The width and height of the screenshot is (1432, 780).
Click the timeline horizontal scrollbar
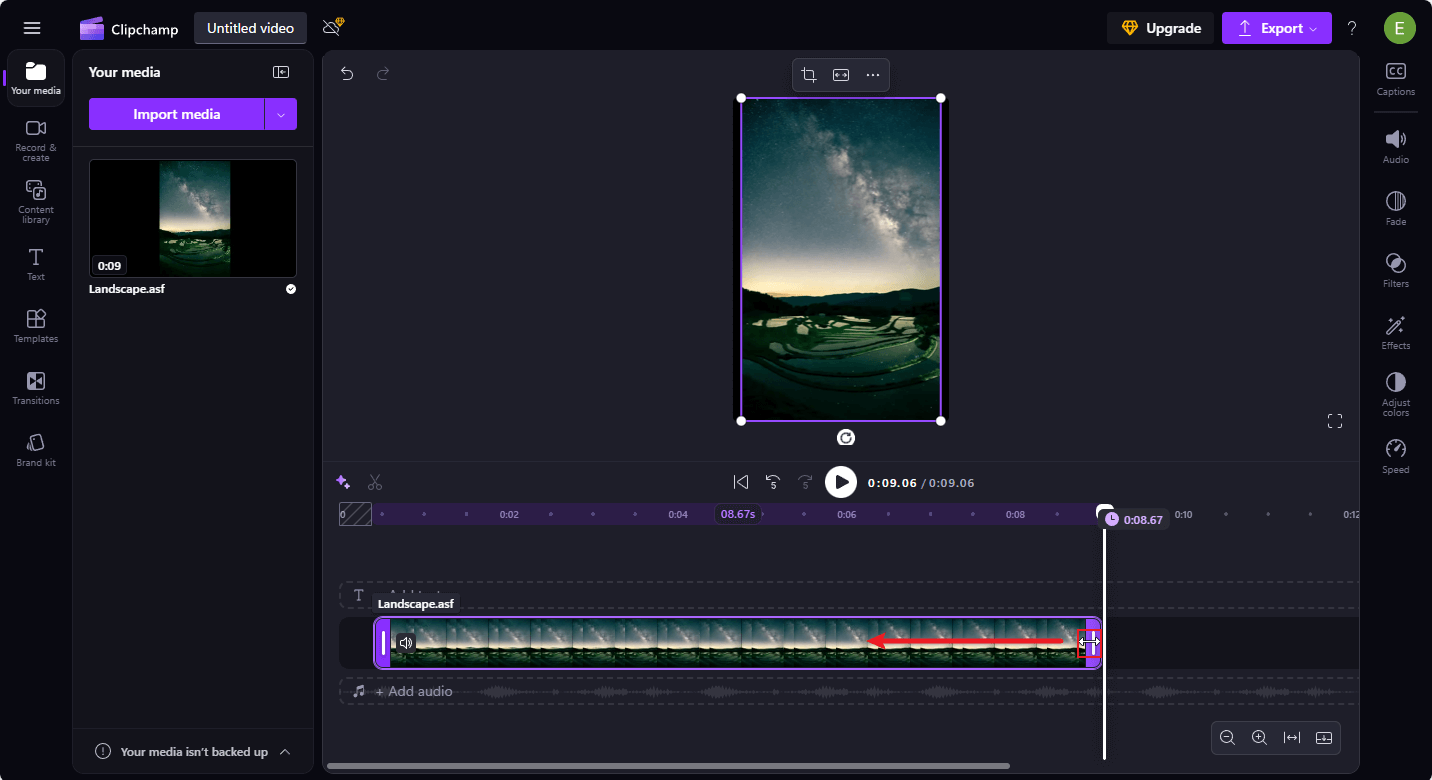tap(668, 767)
